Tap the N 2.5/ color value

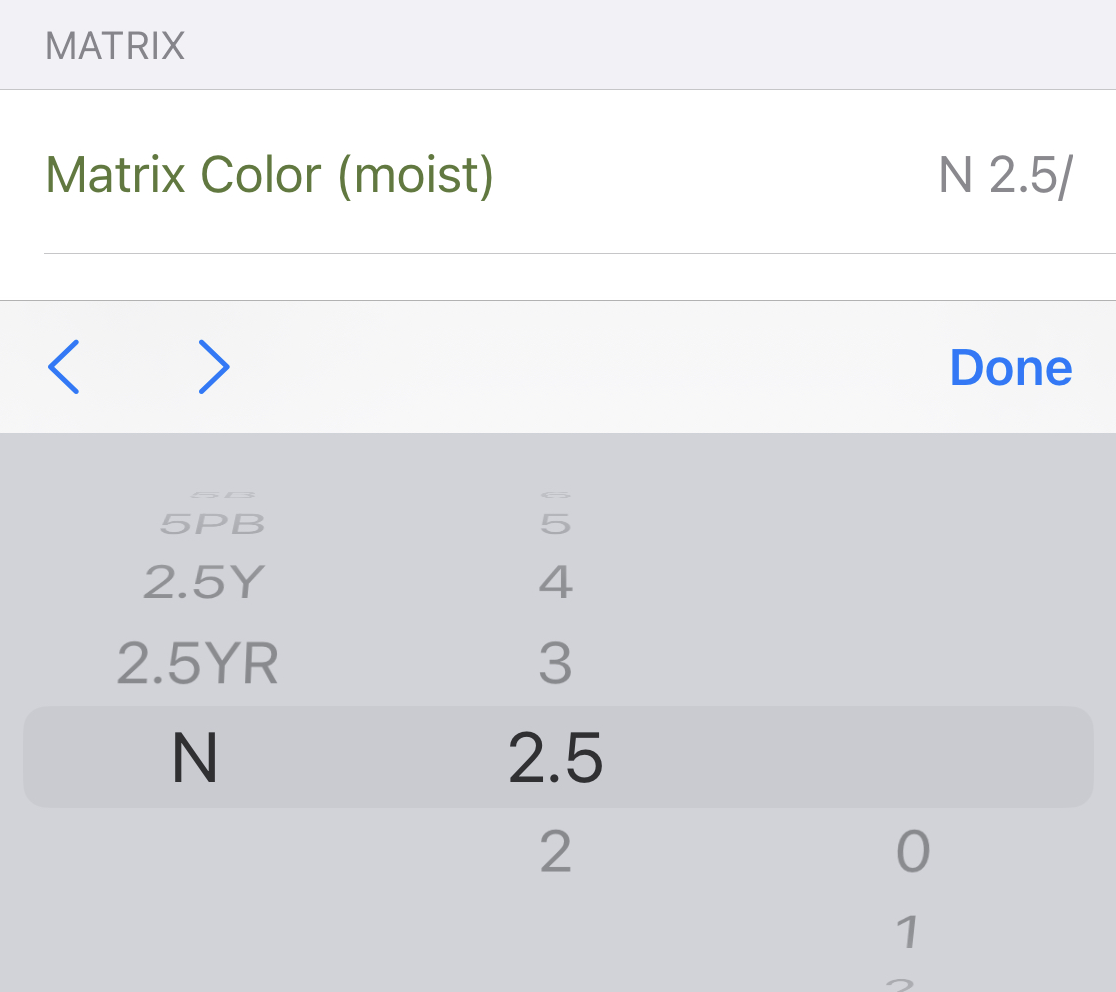click(x=1004, y=176)
